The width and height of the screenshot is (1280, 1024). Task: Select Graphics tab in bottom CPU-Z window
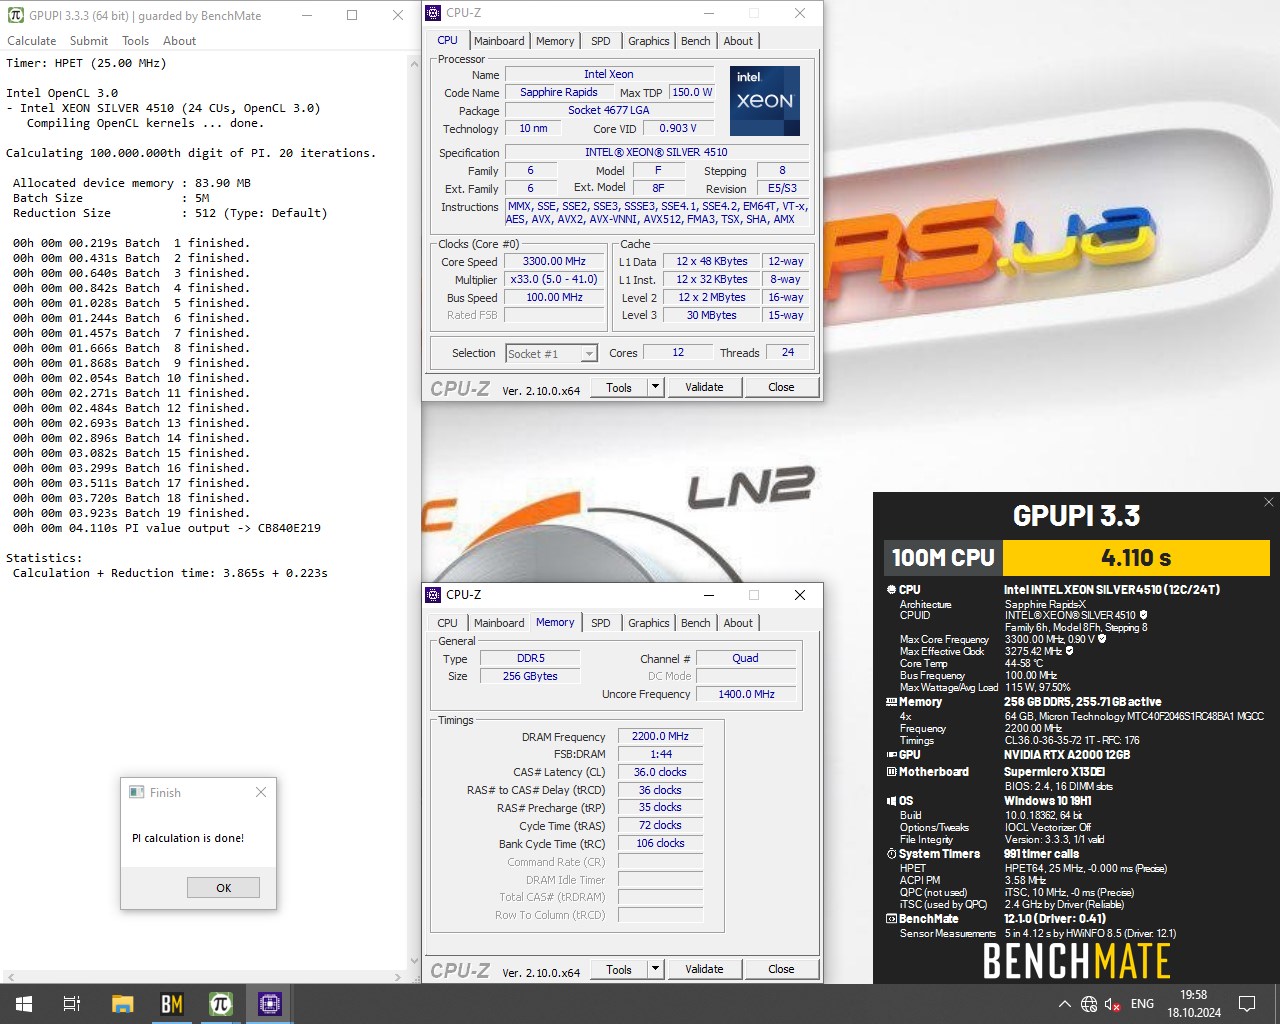(648, 623)
